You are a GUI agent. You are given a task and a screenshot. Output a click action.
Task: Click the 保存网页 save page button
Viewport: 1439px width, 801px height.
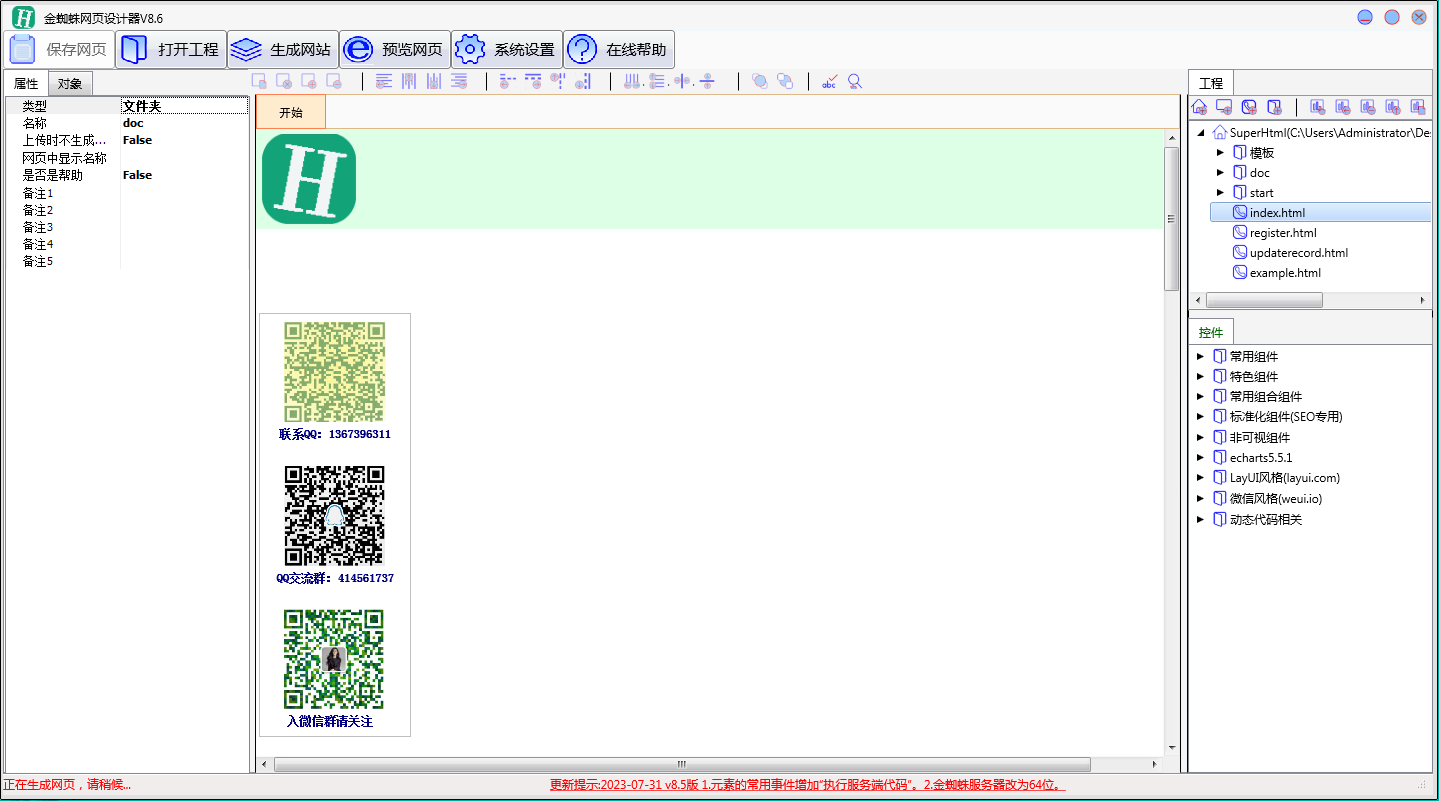(59, 49)
